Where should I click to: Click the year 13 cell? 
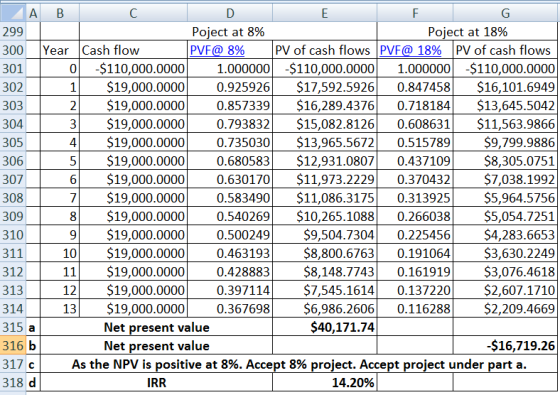pyautogui.click(x=60, y=309)
